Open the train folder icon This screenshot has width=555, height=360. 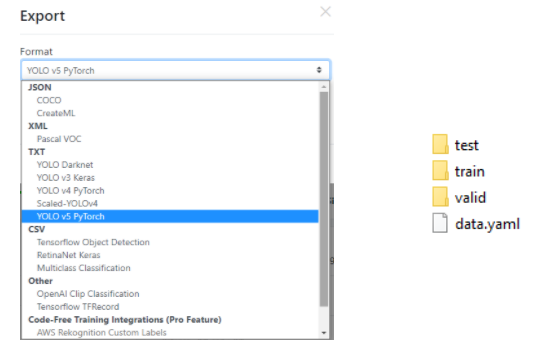(440, 171)
